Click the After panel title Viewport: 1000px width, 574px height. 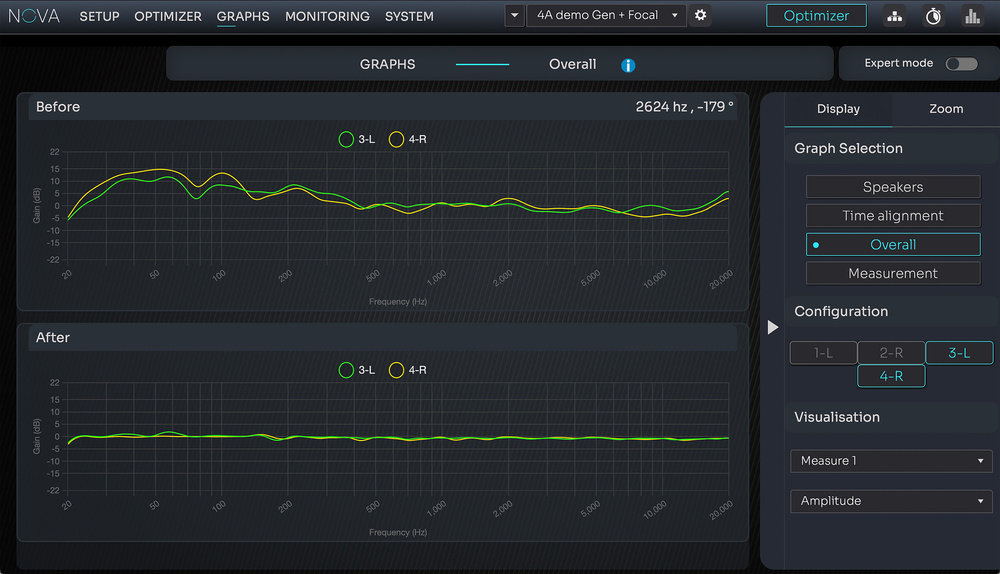tap(53, 338)
